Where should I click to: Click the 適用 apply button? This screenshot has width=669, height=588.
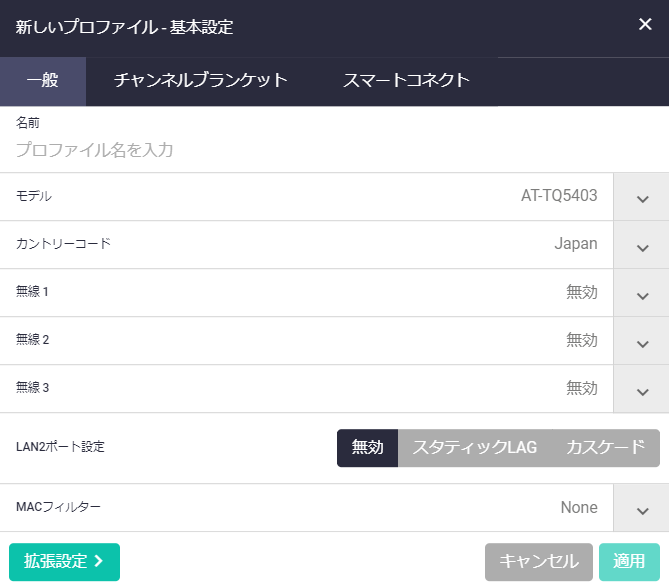[629, 562]
